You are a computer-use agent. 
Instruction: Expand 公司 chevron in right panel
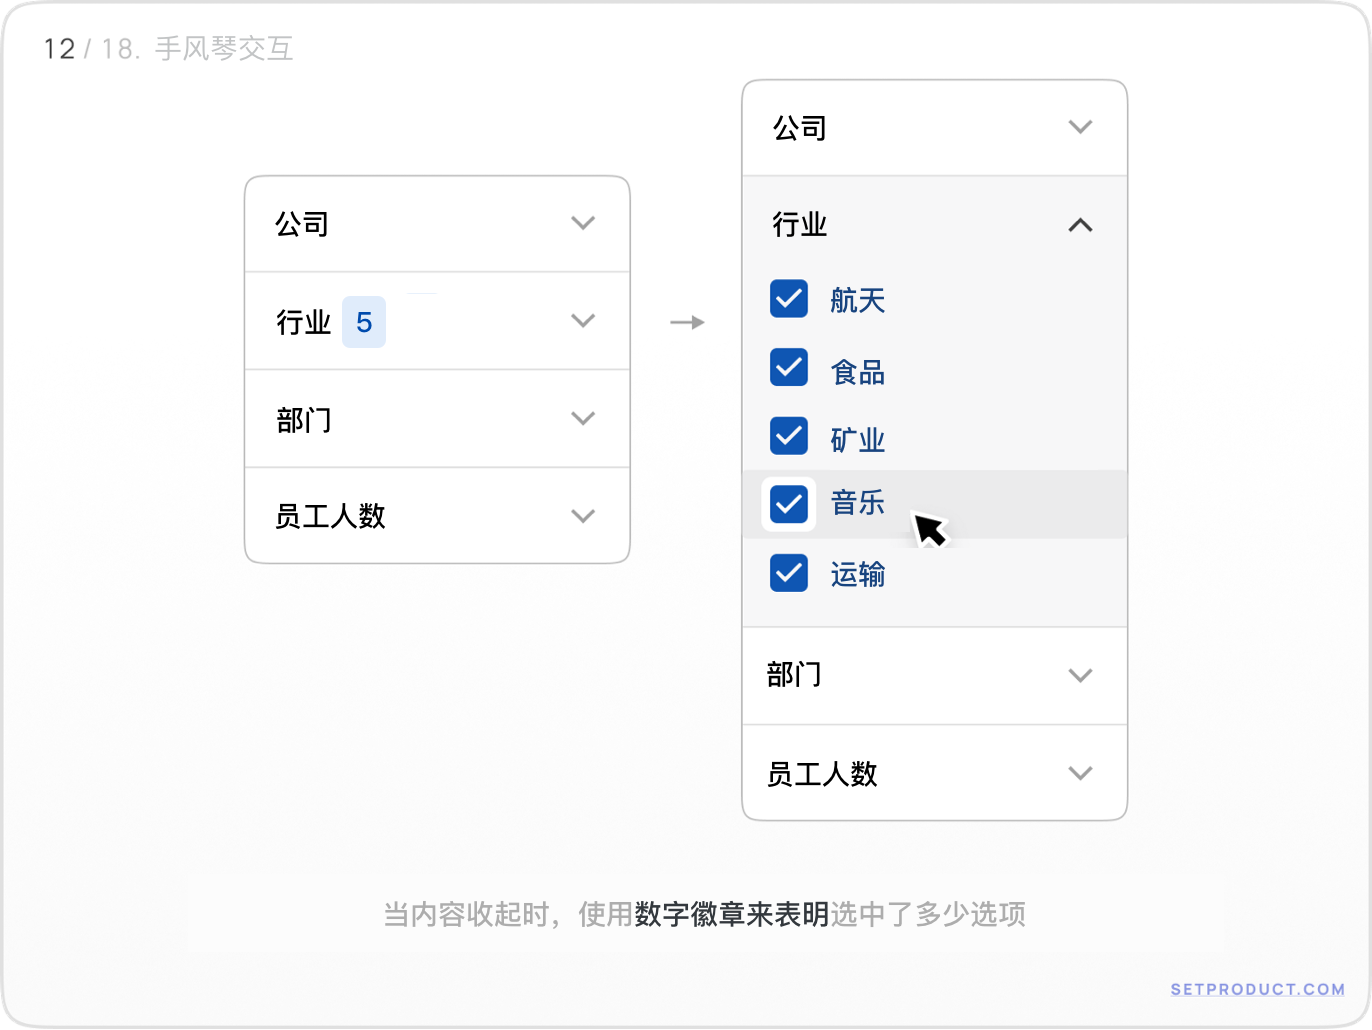[1080, 127]
